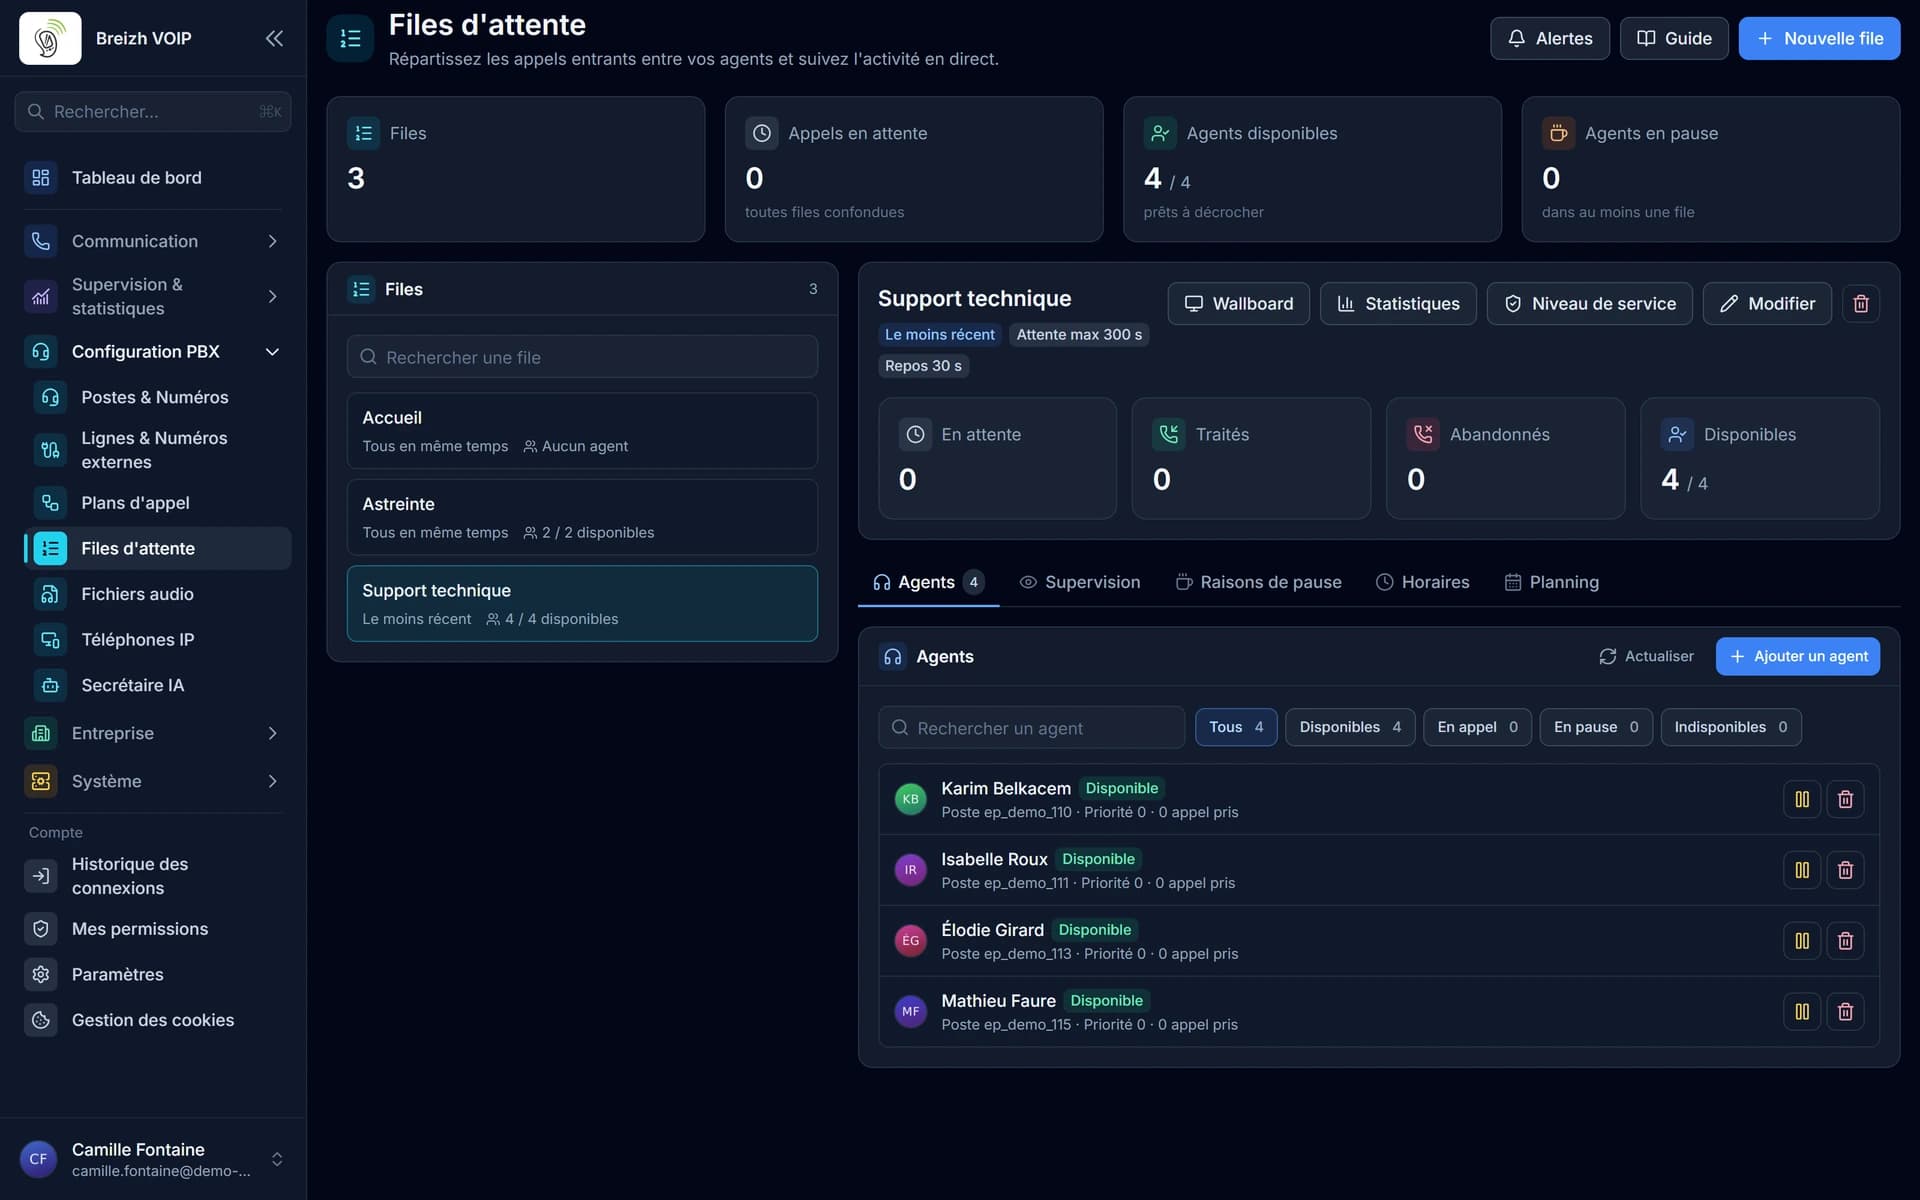Open the Raisons de pause tab
Image resolution: width=1920 pixels, height=1200 pixels.
click(1258, 582)
